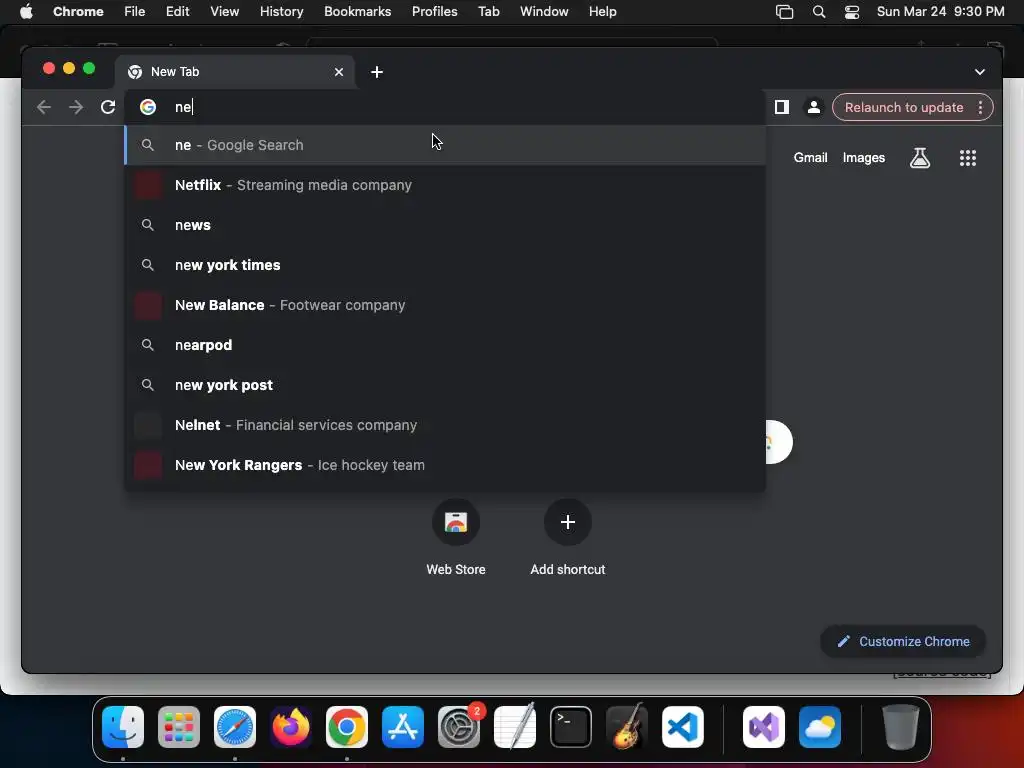Open the Window menu
1024x768 pixels.
click(x=544, y=12)
